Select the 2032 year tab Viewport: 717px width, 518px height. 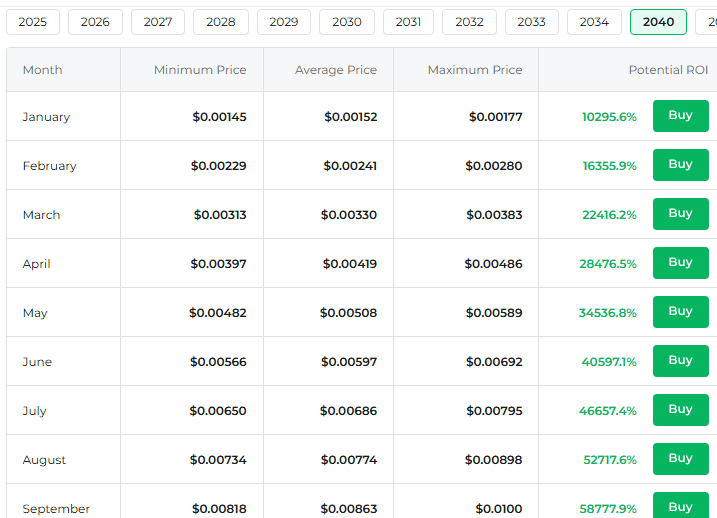tap(469, 22)
